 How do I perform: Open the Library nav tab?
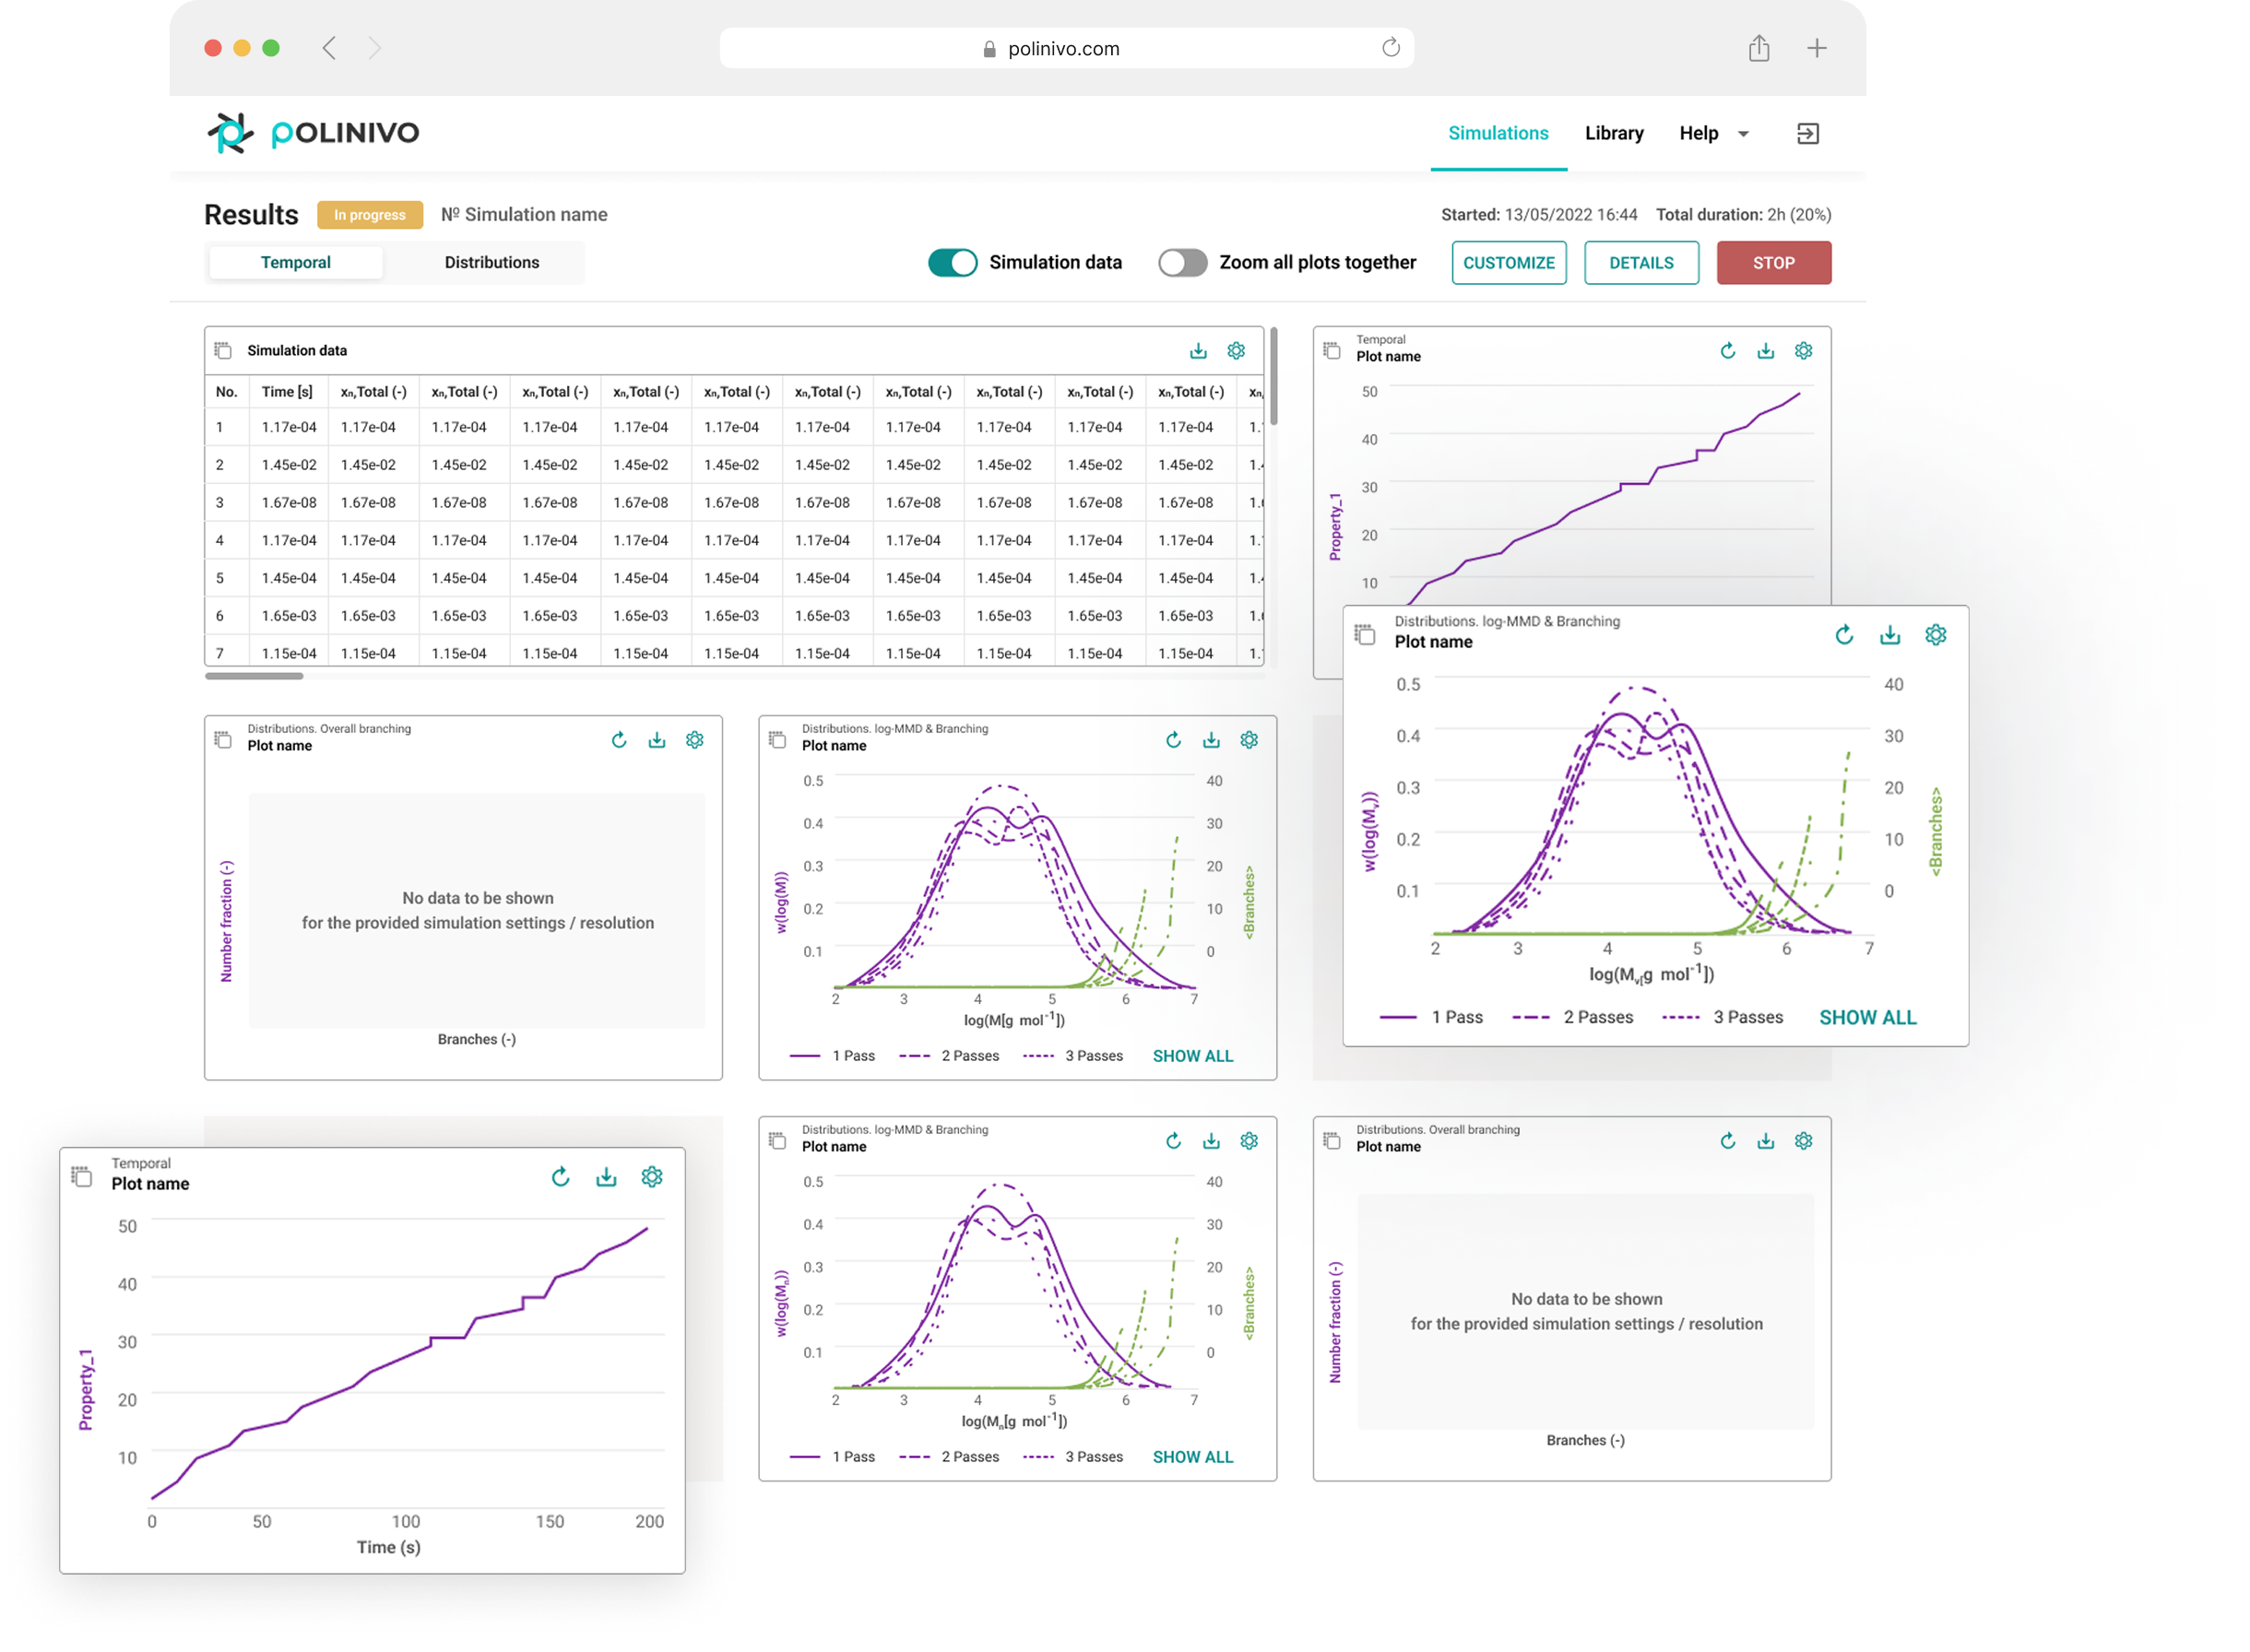pyautogui.click(x=1614, y=133)
